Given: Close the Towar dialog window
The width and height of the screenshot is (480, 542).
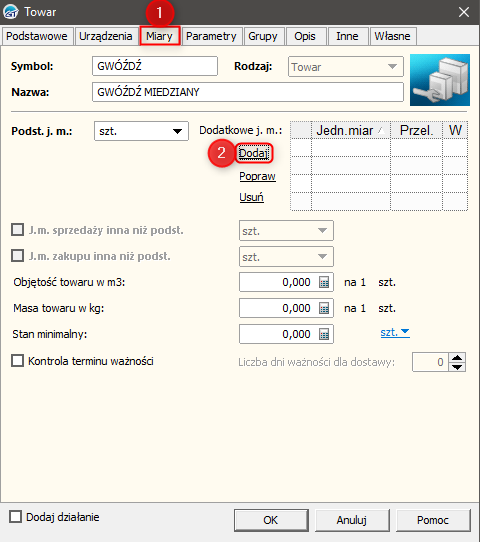Looking at the screenshot, I should [464, 12].
